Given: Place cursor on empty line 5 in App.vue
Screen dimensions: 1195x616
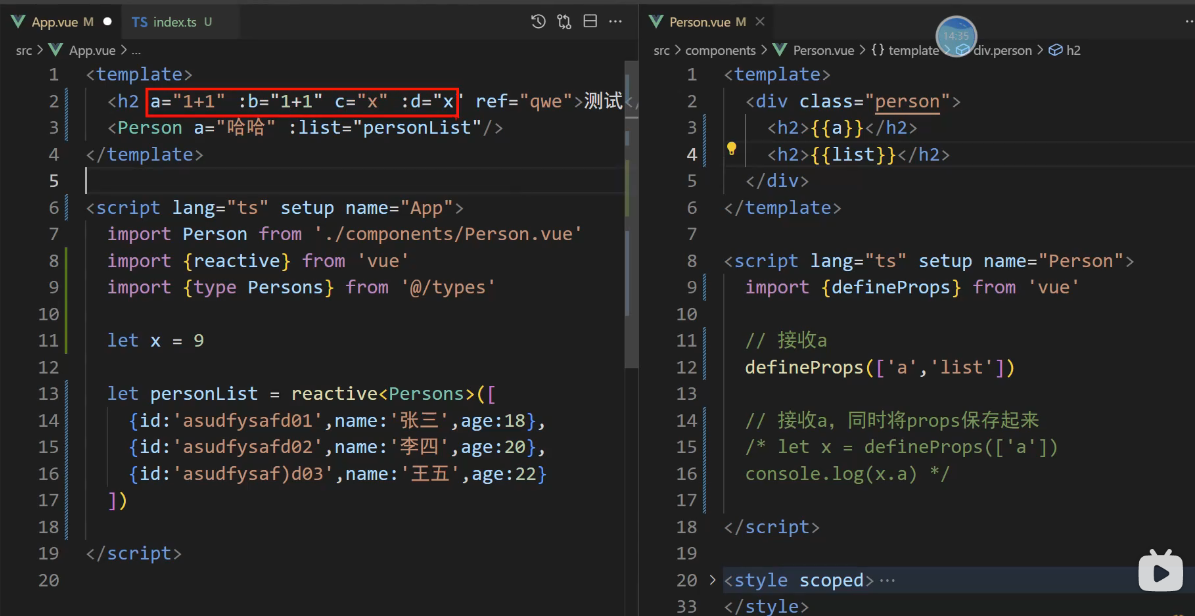Looking at the screenshot, I should 354,181.
